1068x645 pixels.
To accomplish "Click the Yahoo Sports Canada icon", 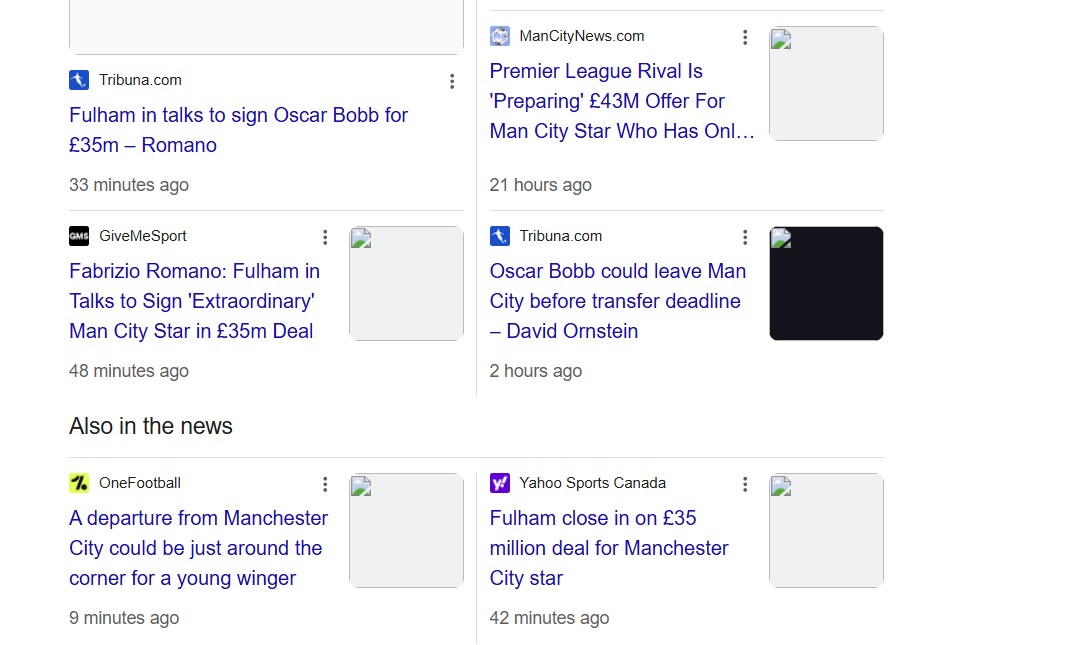I will [500, 483].
